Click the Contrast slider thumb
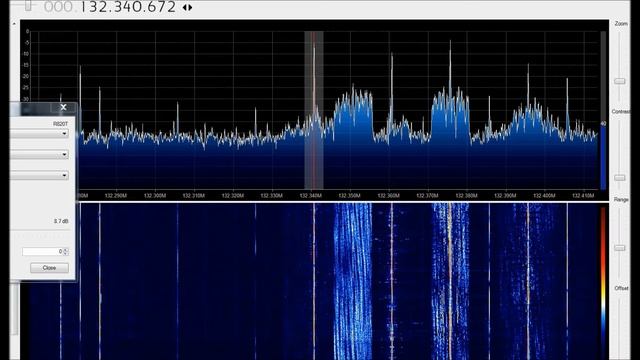Viewport: 640px width, 360px height. [x=620, y=178]
